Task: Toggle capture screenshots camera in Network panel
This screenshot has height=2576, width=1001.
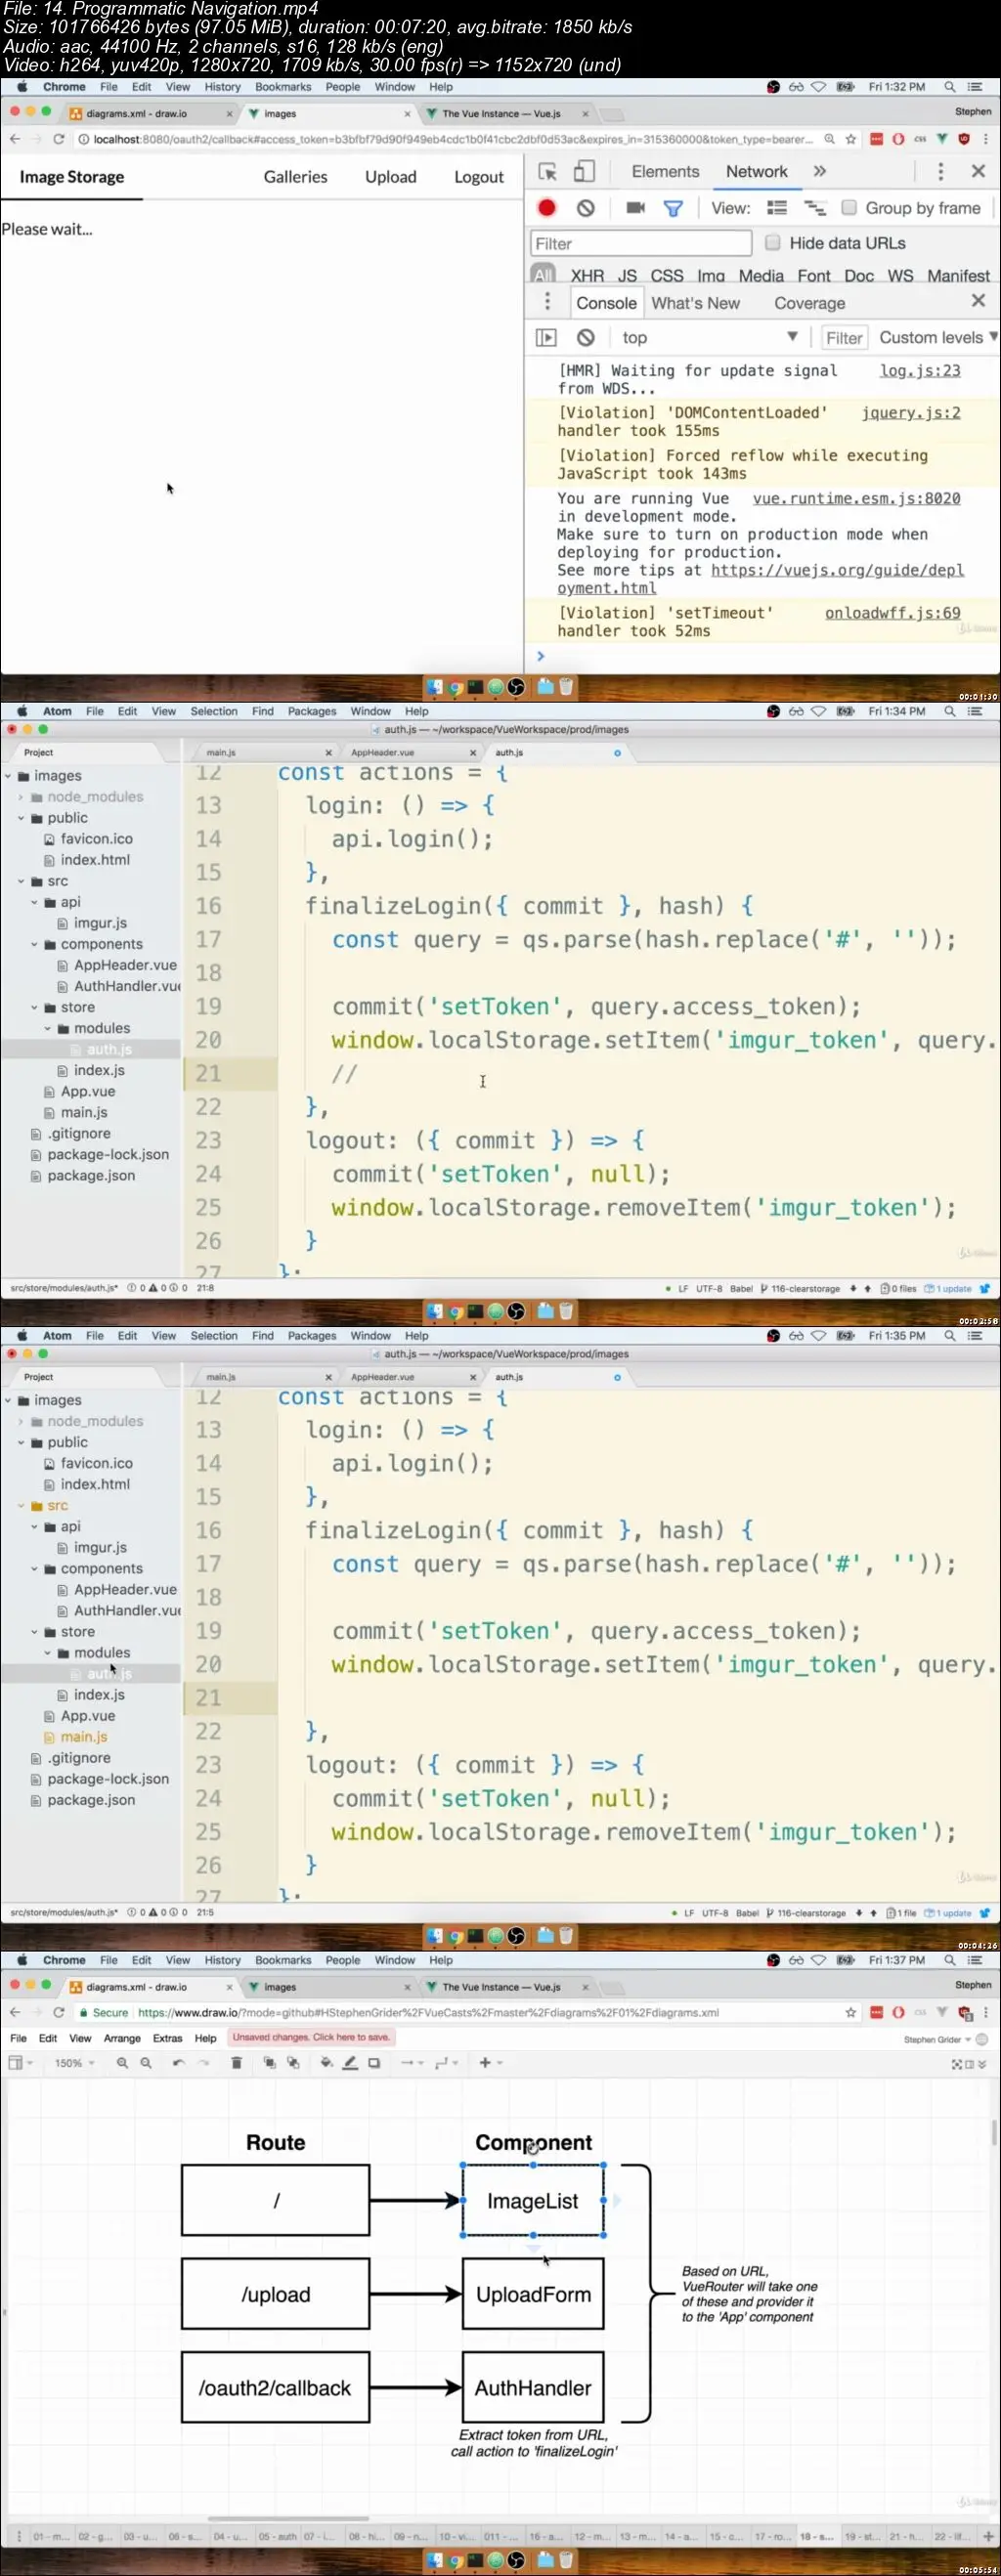Action: click(x=635, y=208)
